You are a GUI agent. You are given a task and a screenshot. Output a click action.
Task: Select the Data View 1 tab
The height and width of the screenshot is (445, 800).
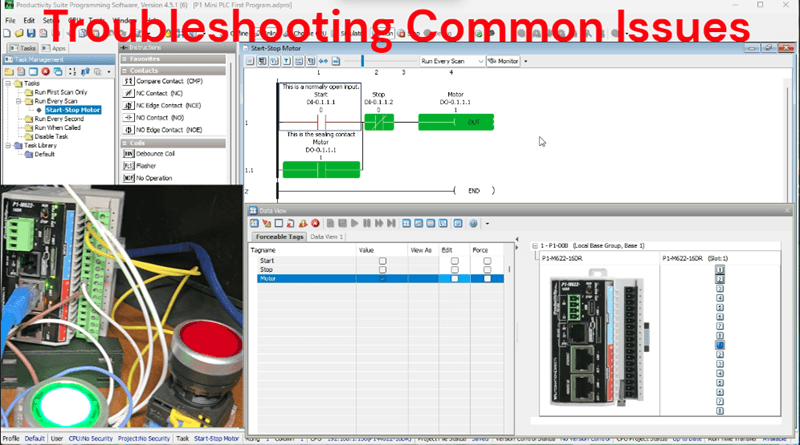click(327, 237)
